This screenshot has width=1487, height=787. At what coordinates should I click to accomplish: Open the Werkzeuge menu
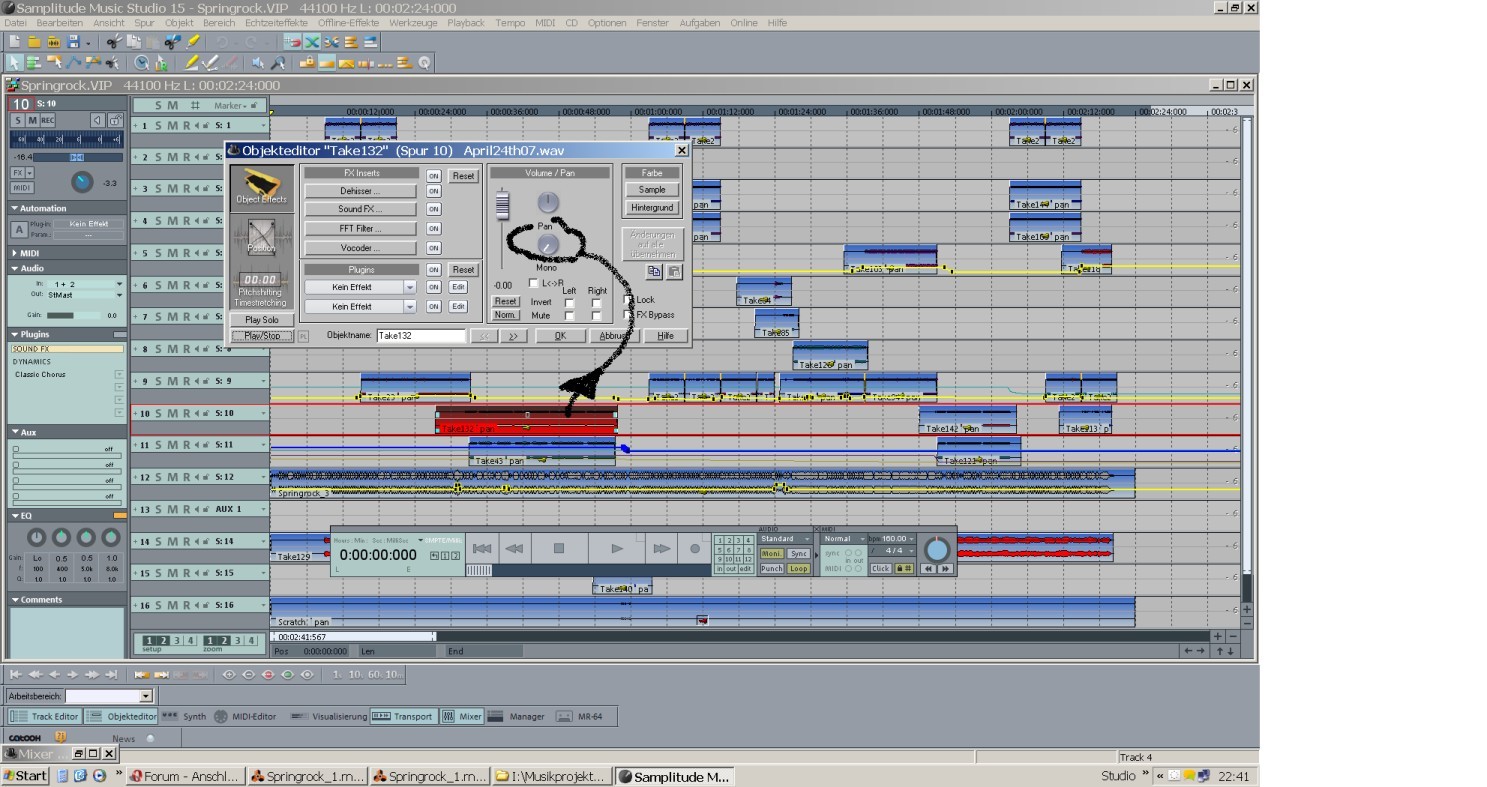coord(413,22)
